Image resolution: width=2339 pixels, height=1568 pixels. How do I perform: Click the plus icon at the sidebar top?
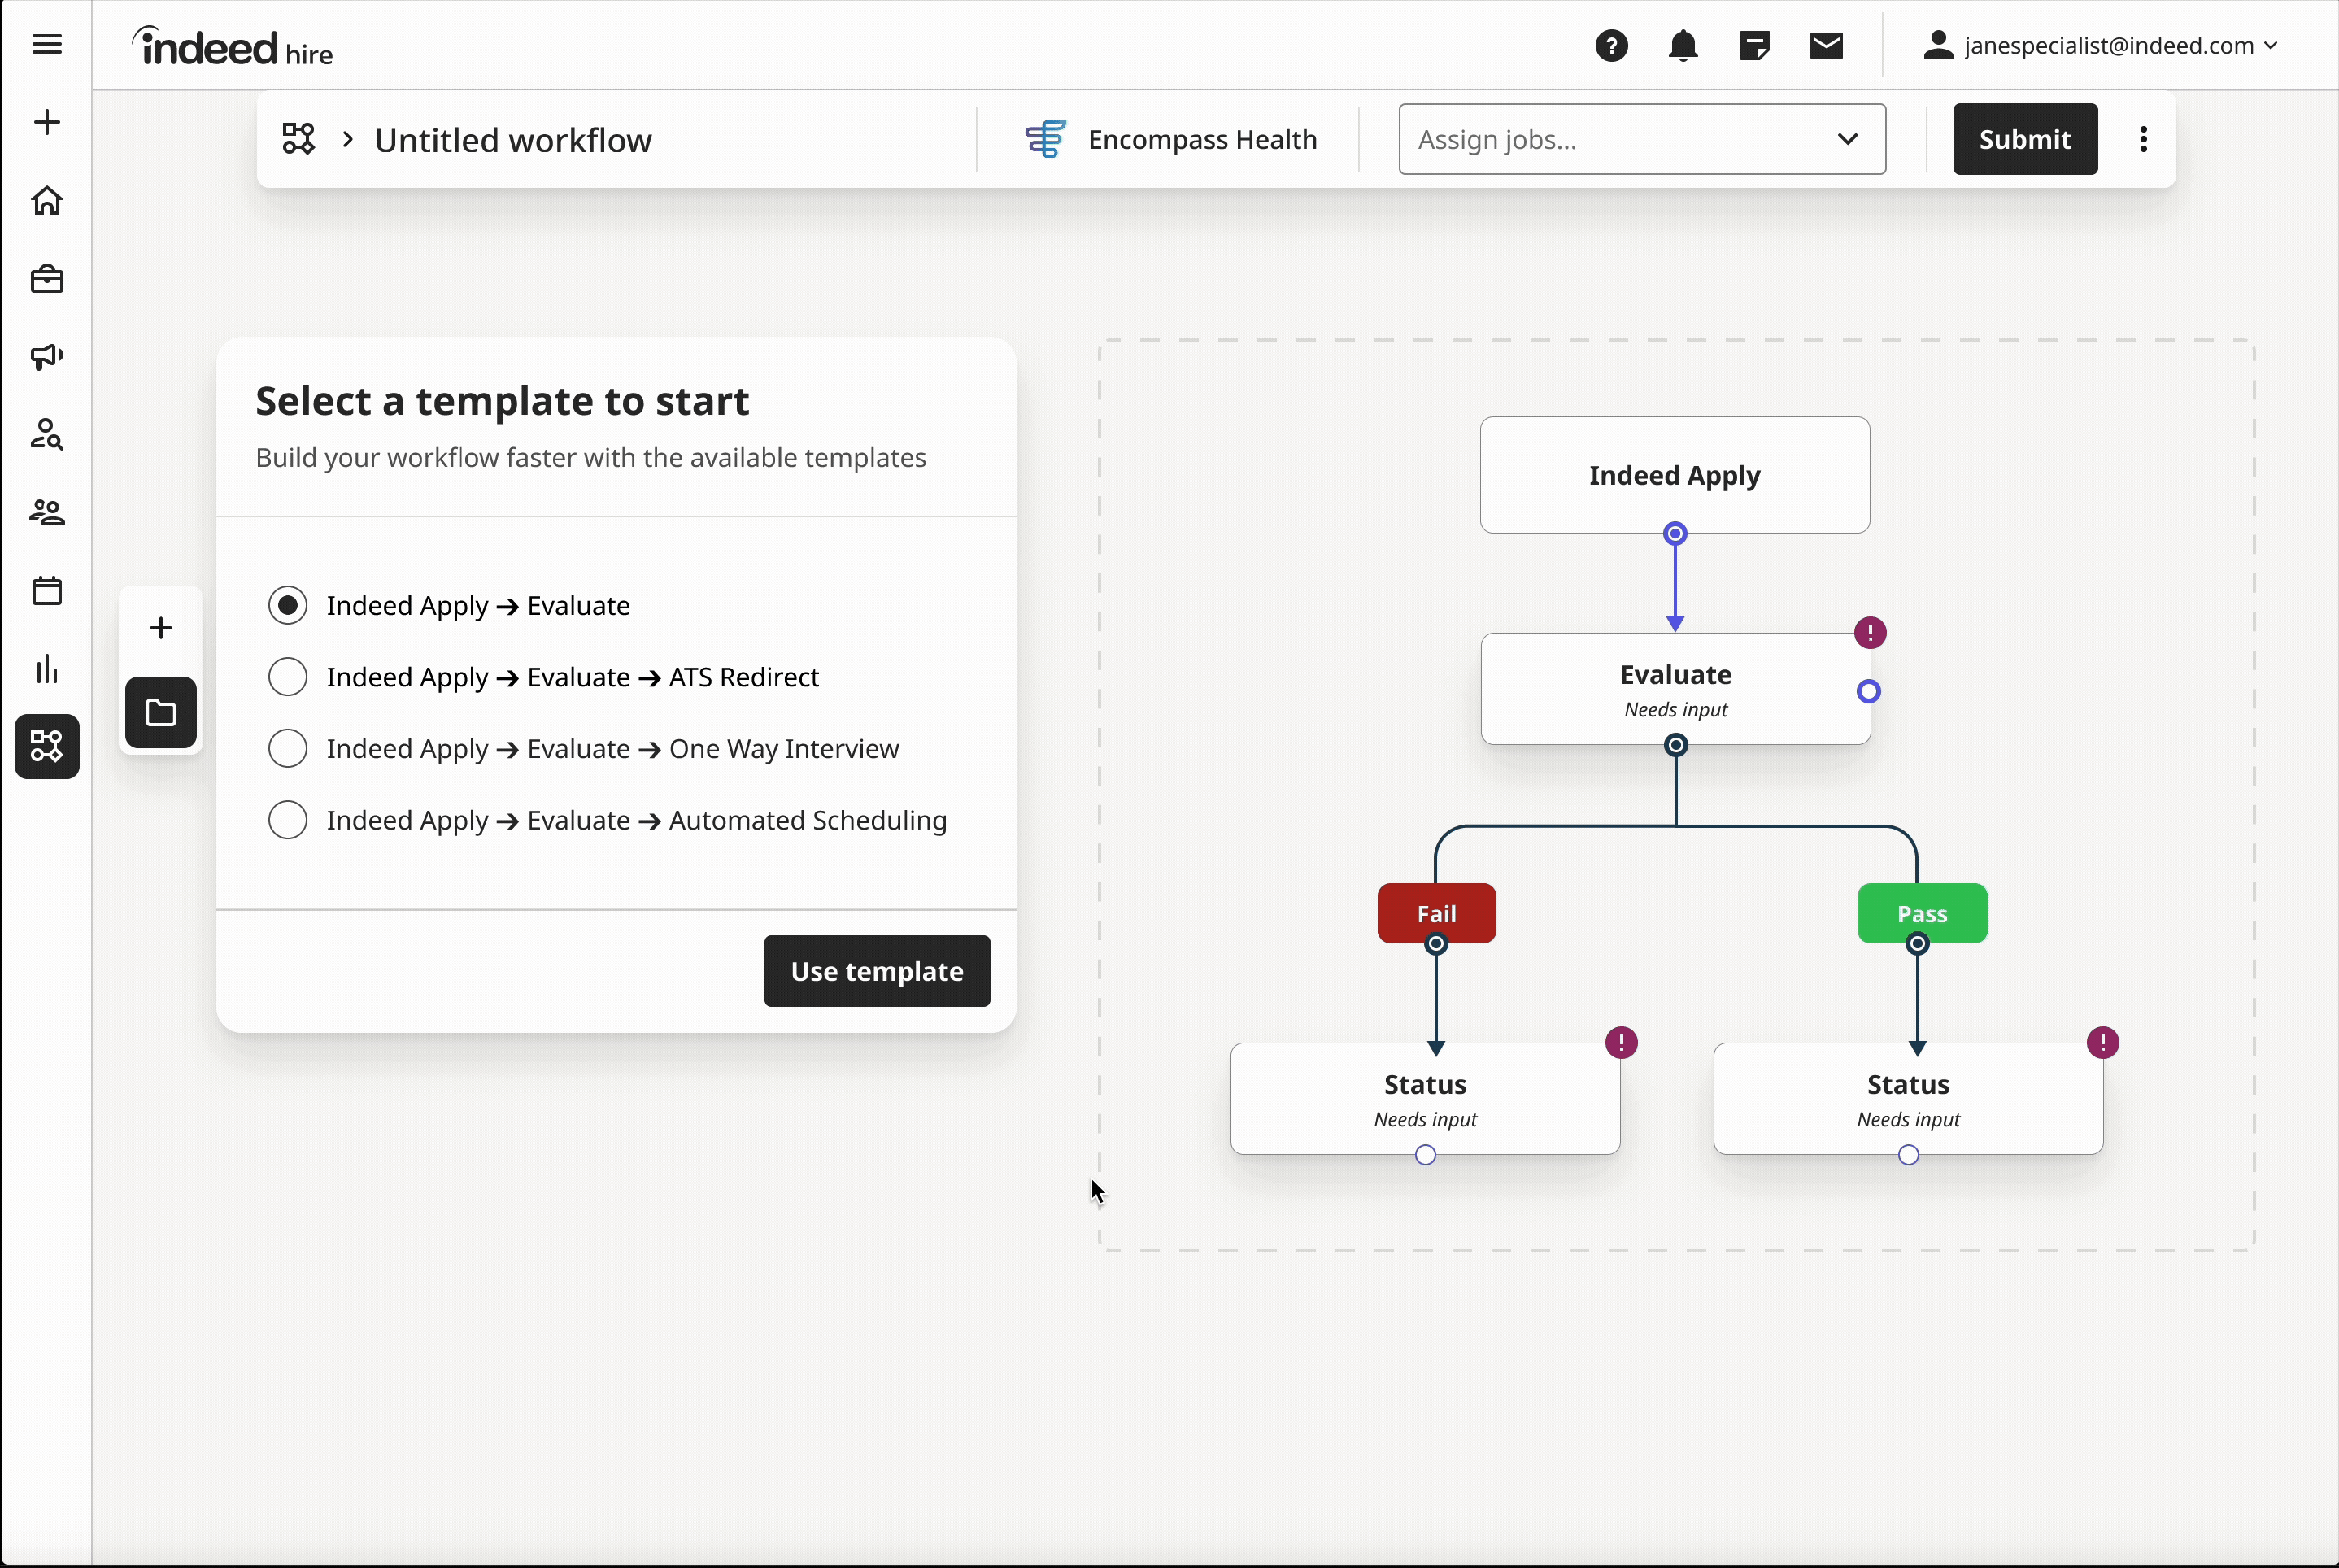pos(47,122)
